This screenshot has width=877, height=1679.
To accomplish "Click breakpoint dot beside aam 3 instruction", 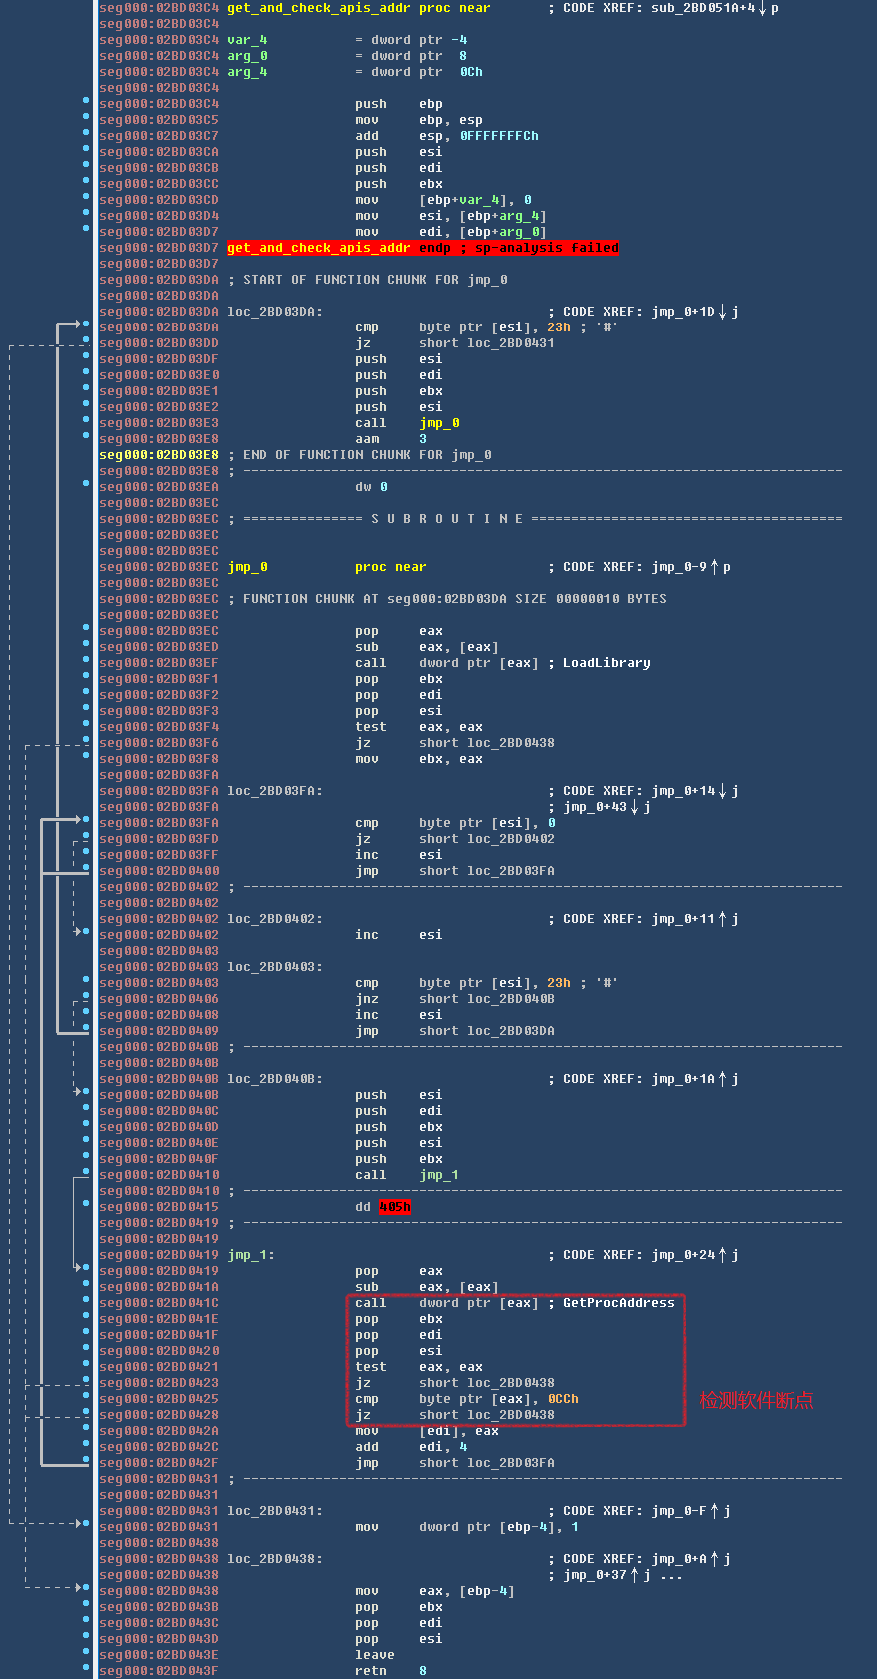I will pyautogui.click(x=86, y=438).
